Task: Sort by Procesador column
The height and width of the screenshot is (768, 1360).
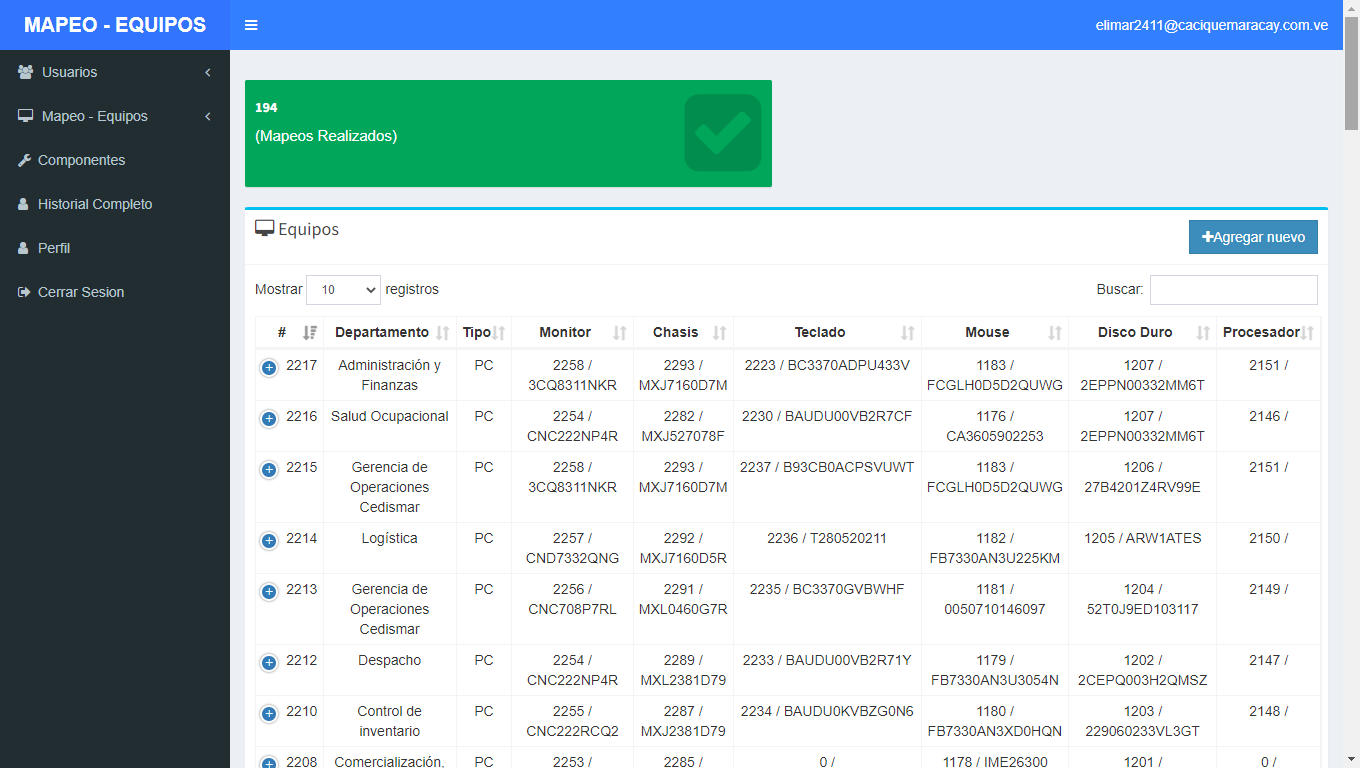Action: pos(1268,332)
